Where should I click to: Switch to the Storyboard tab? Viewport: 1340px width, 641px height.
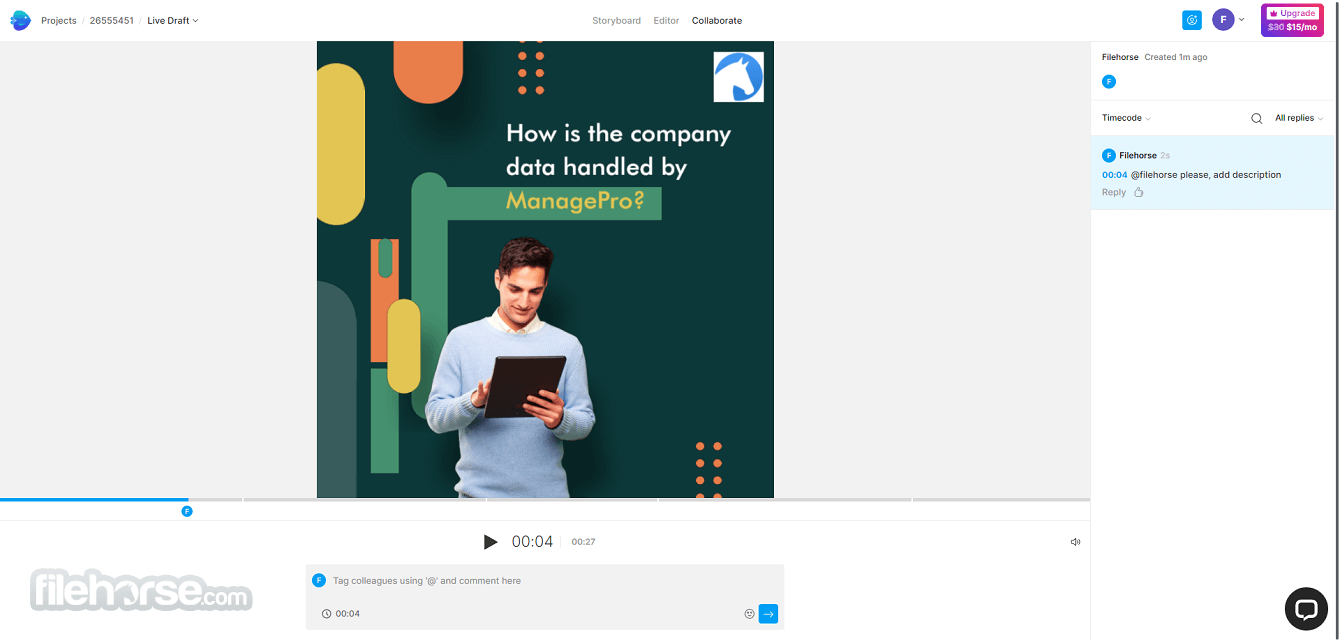coord(616,21)
